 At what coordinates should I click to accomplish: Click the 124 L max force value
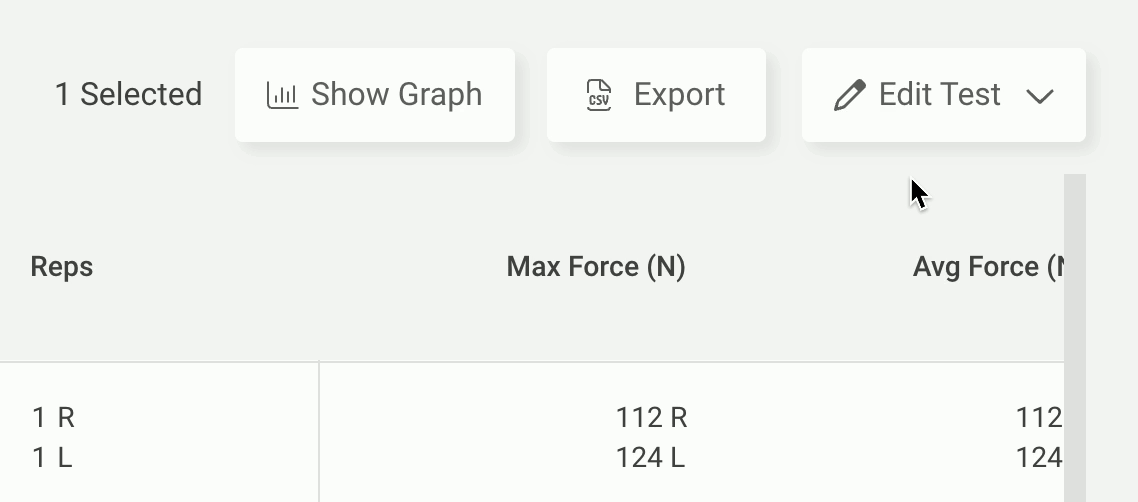pos(650,458)
